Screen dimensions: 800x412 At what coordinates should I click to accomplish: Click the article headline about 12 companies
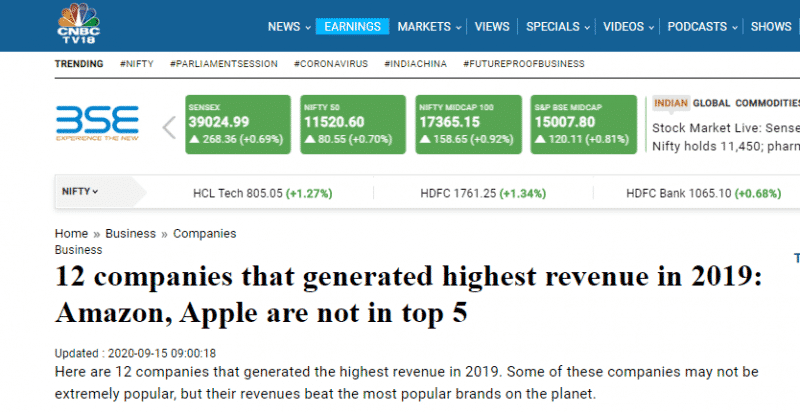(x=408, y=294)
